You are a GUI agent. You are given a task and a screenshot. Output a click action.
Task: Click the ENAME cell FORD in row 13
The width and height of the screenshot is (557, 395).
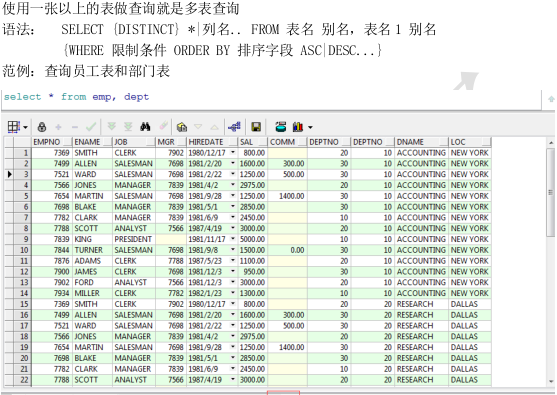92,282
